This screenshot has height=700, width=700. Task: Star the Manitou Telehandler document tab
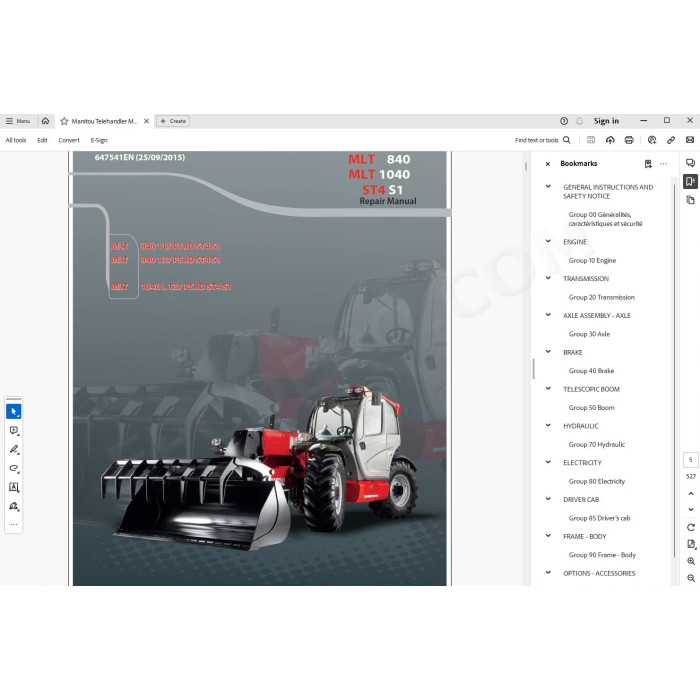(x=64, y=121)
